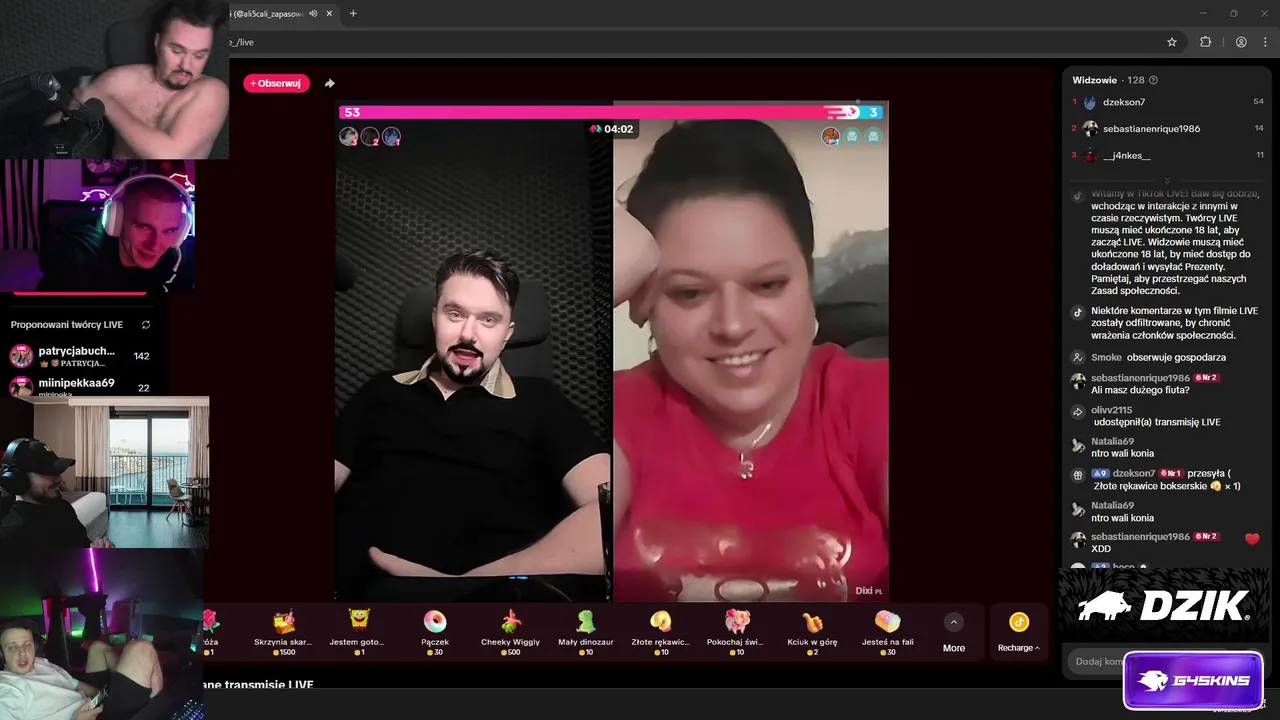Click the mute speaker icon on the tab

click(313, 13)
